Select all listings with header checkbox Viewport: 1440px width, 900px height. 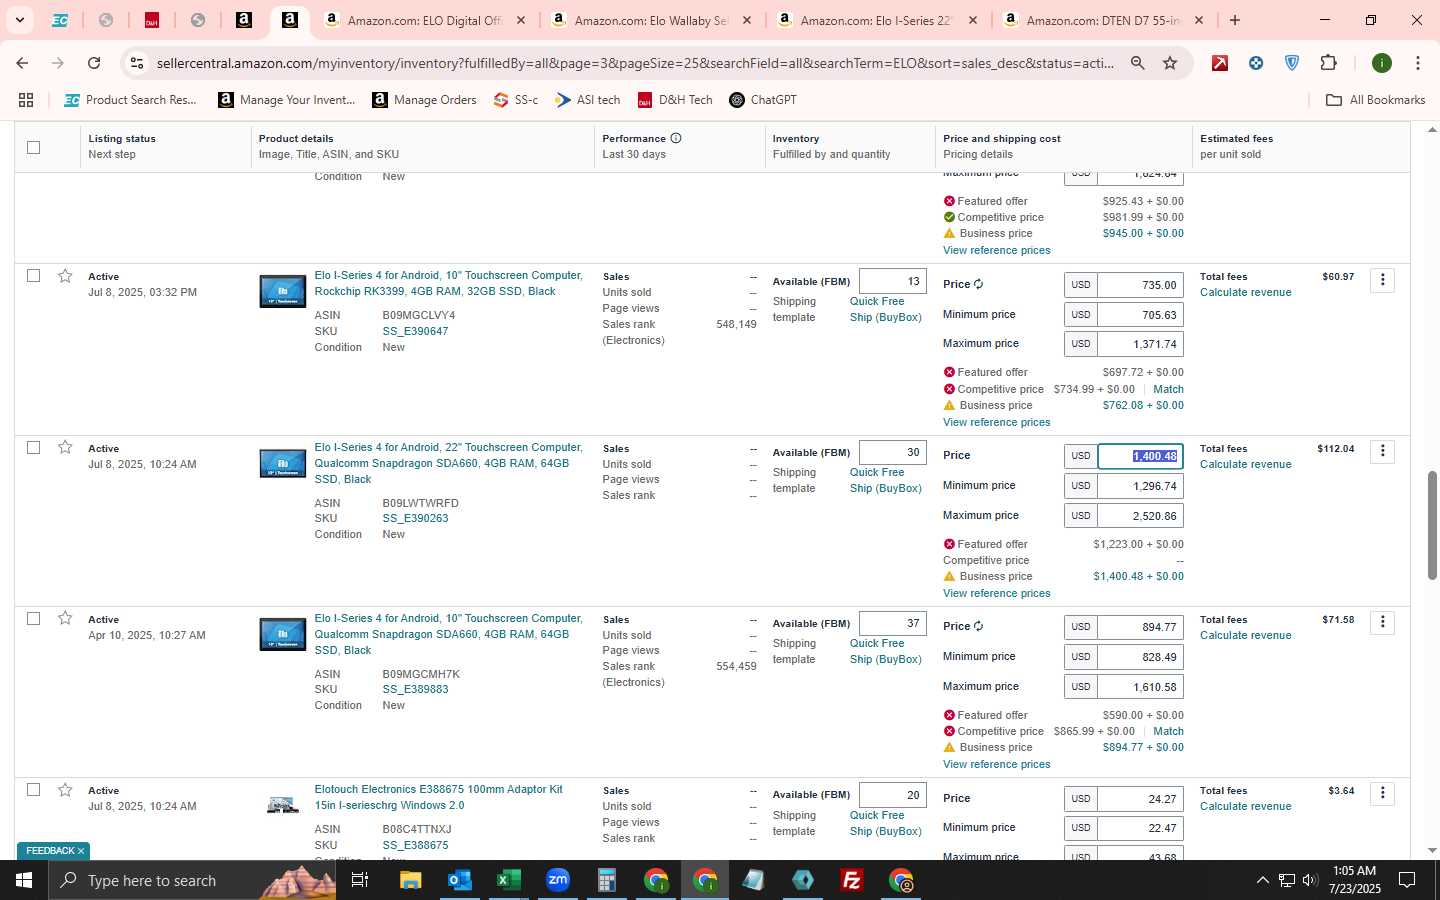tap(33, 147)
